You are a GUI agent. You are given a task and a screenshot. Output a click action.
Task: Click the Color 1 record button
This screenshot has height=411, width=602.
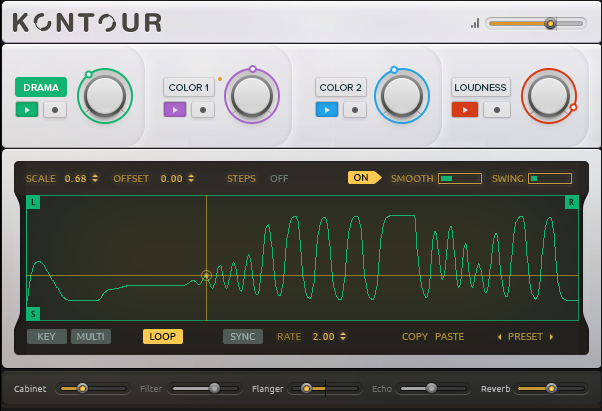coord(203,110)
